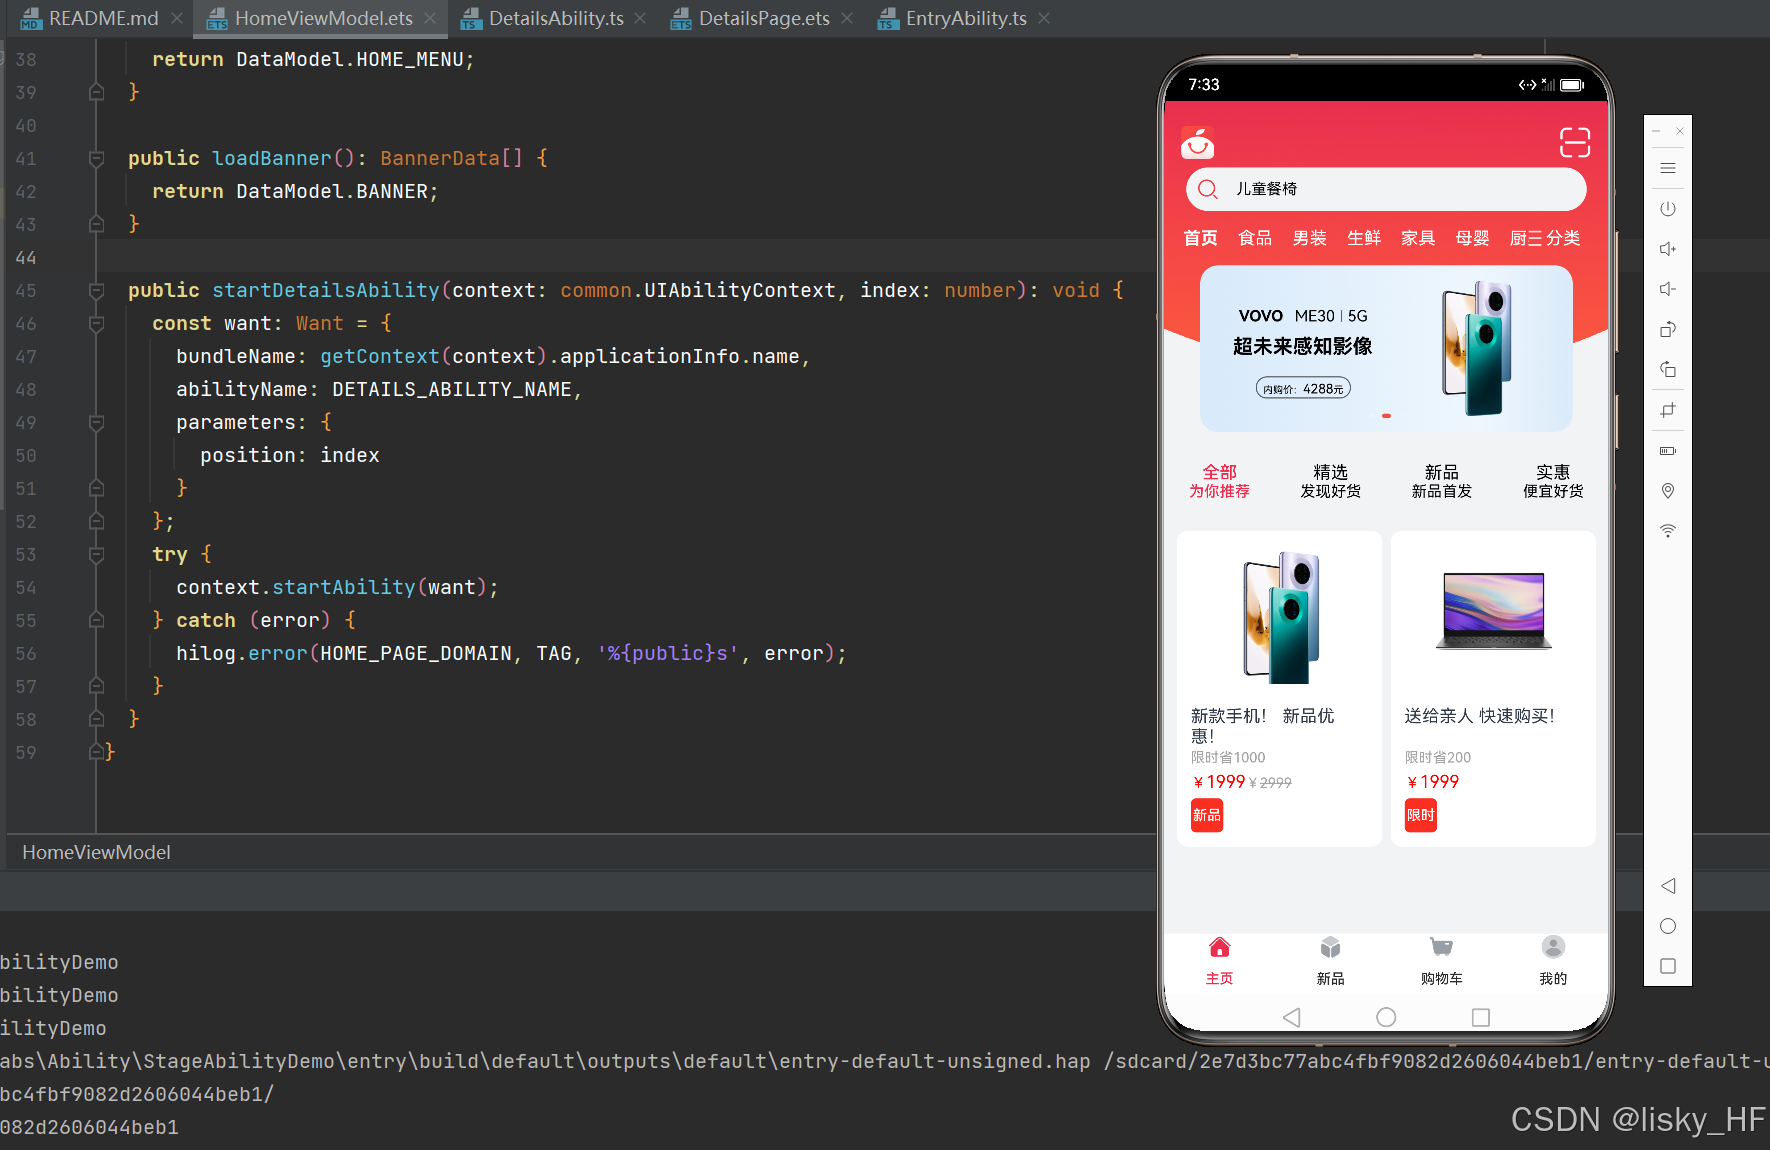The width and height of the screenshot is (1770, 1150).
Task: Collapse loadBanner method fold at line 41
Action: 96,158
